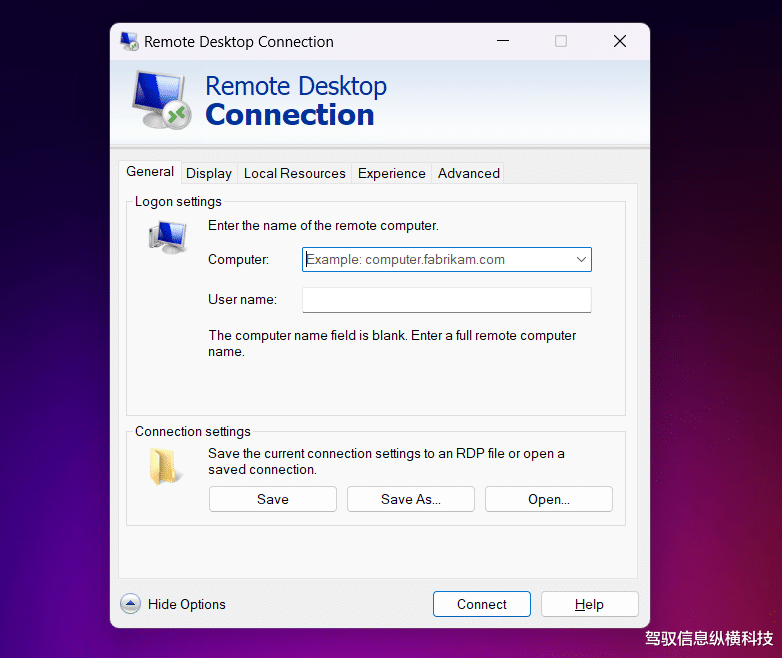Open the Experience tab
Image resolution: width=782 pixels, height=658 pixels.
[391, 173]
